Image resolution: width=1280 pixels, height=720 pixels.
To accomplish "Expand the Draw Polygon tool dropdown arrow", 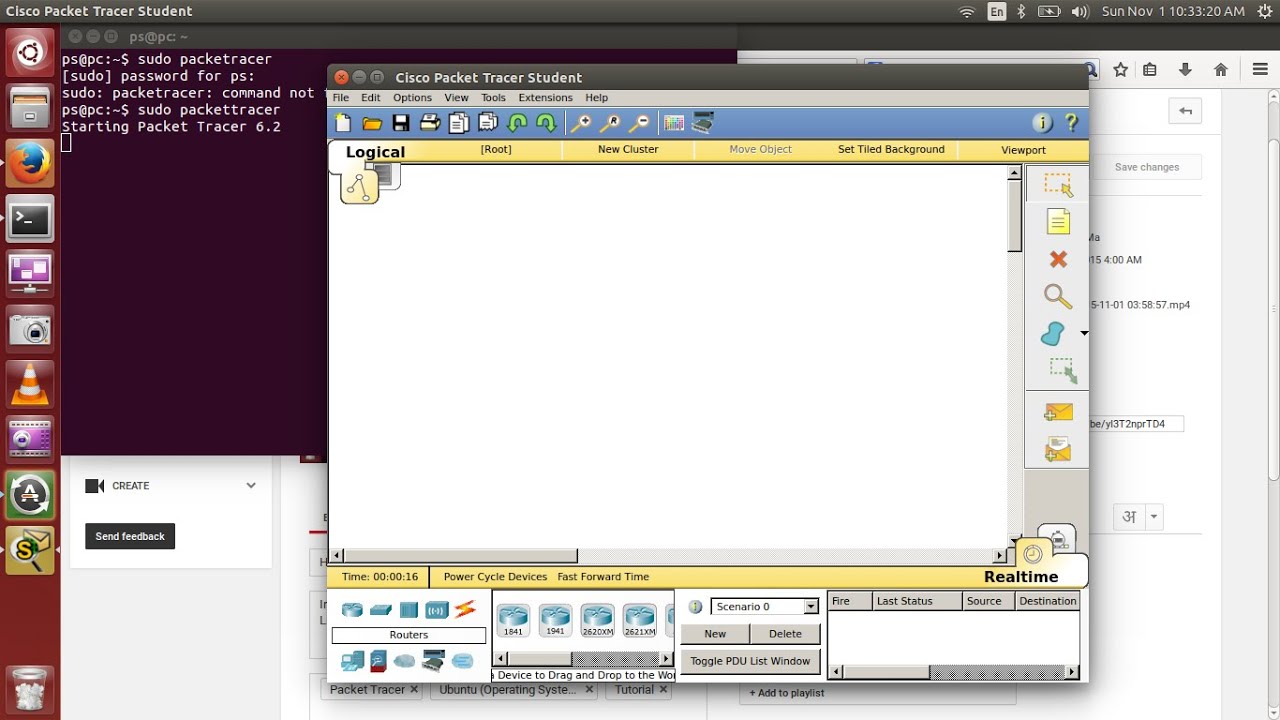I will (1083, 334).
